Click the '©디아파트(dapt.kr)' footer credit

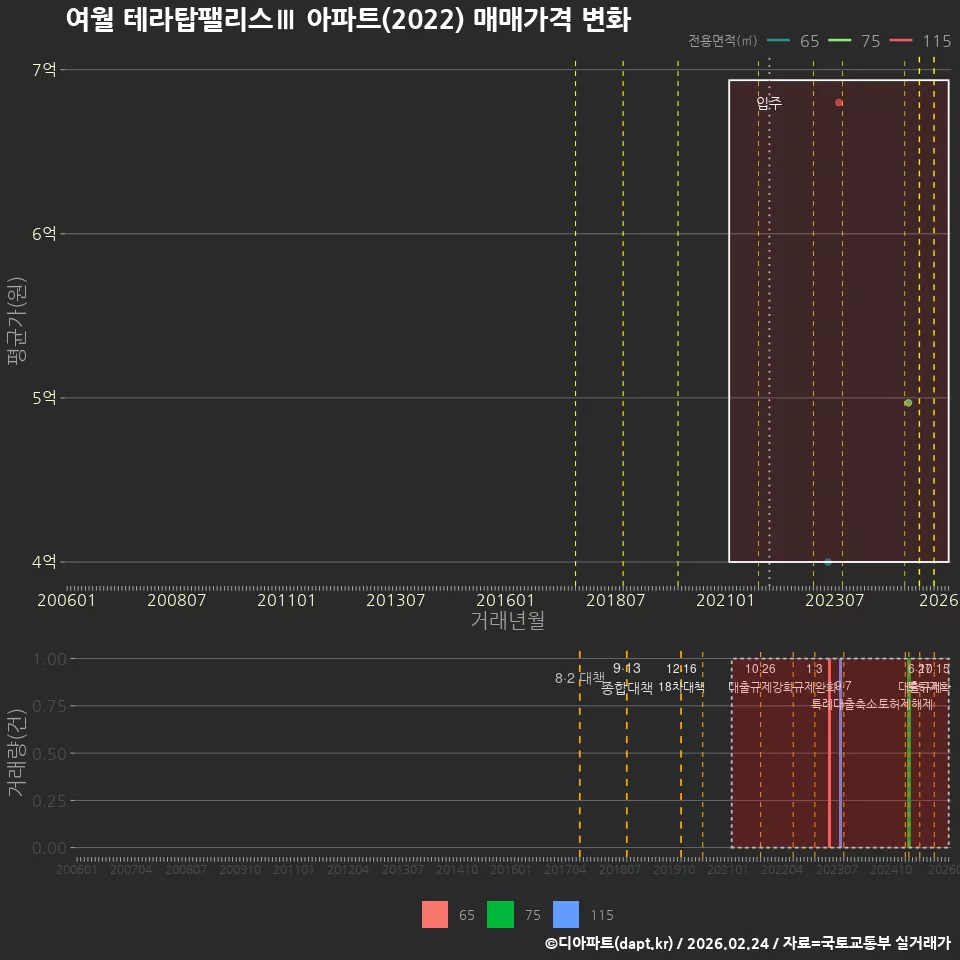609,943
